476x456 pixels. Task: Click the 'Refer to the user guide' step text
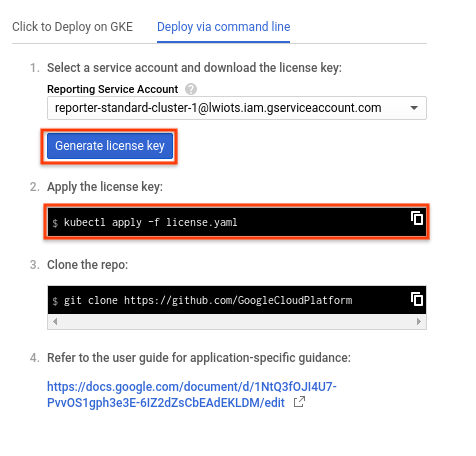(x=199, y=358)
